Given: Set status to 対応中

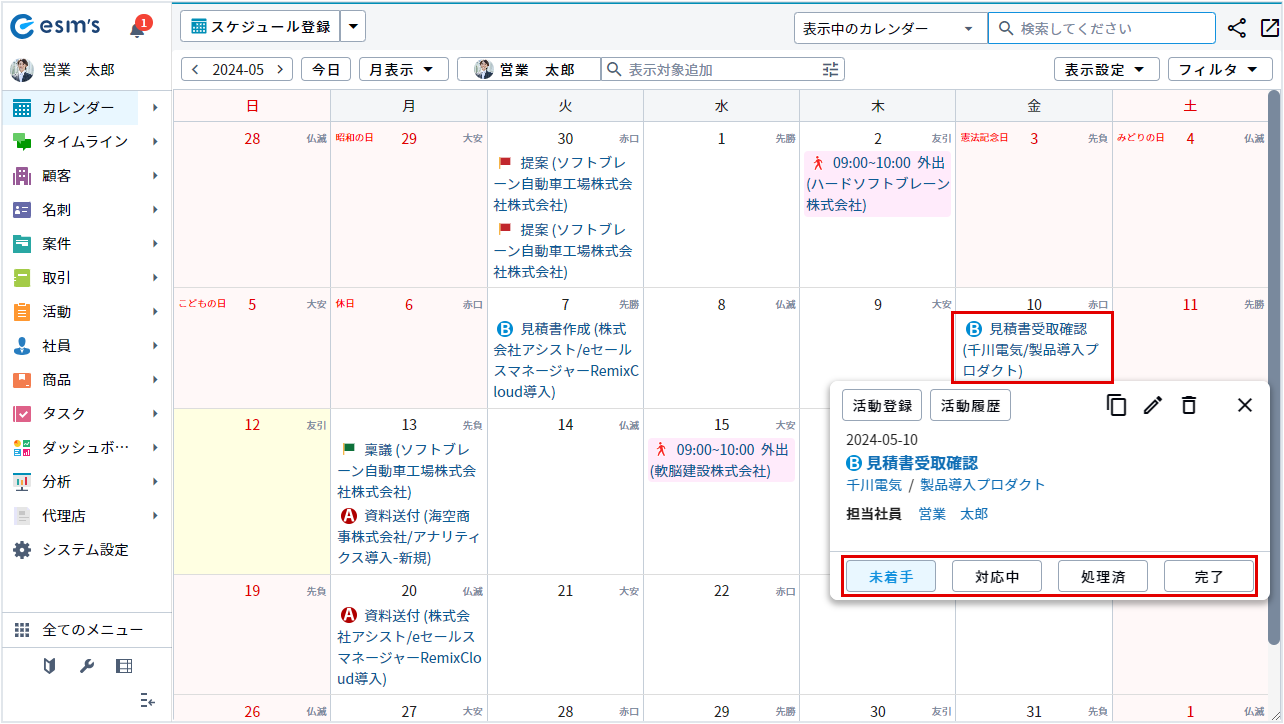Looking at the screenshot, I should click(996, 576).
